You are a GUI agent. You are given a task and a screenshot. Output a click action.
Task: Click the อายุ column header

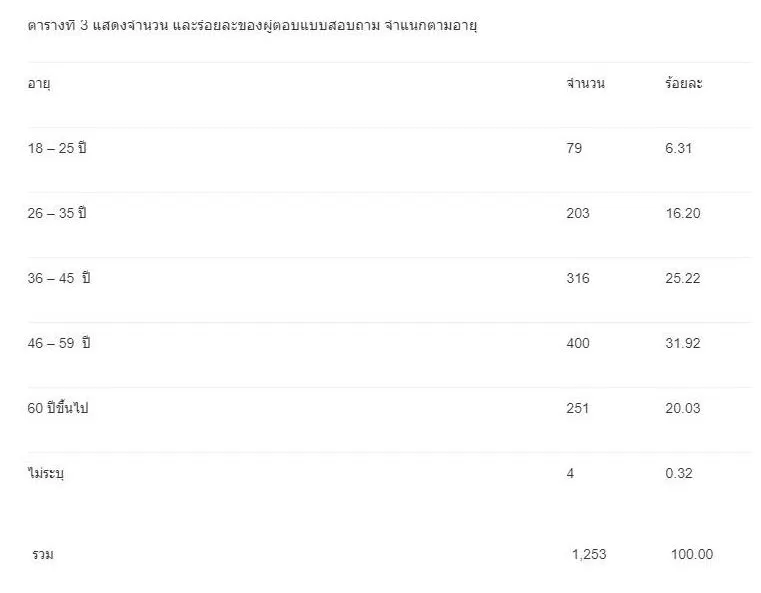coord(39,84)
